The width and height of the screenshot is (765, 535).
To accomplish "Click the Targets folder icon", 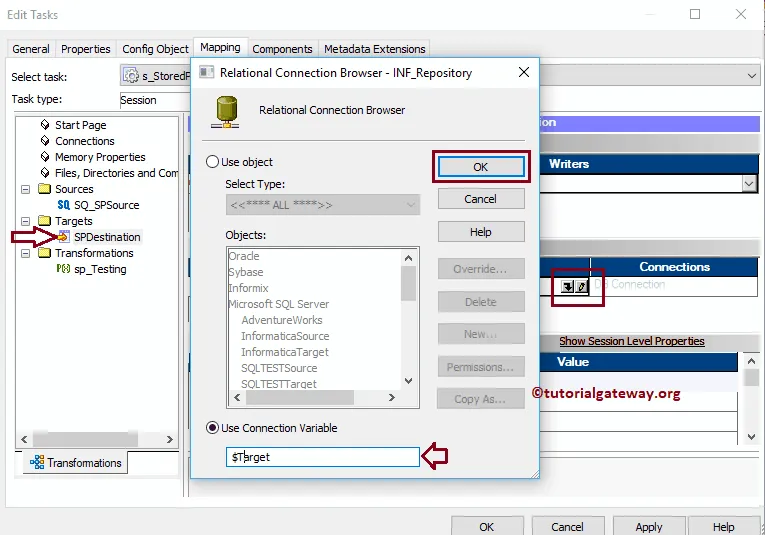I will [x=44, y=221].
